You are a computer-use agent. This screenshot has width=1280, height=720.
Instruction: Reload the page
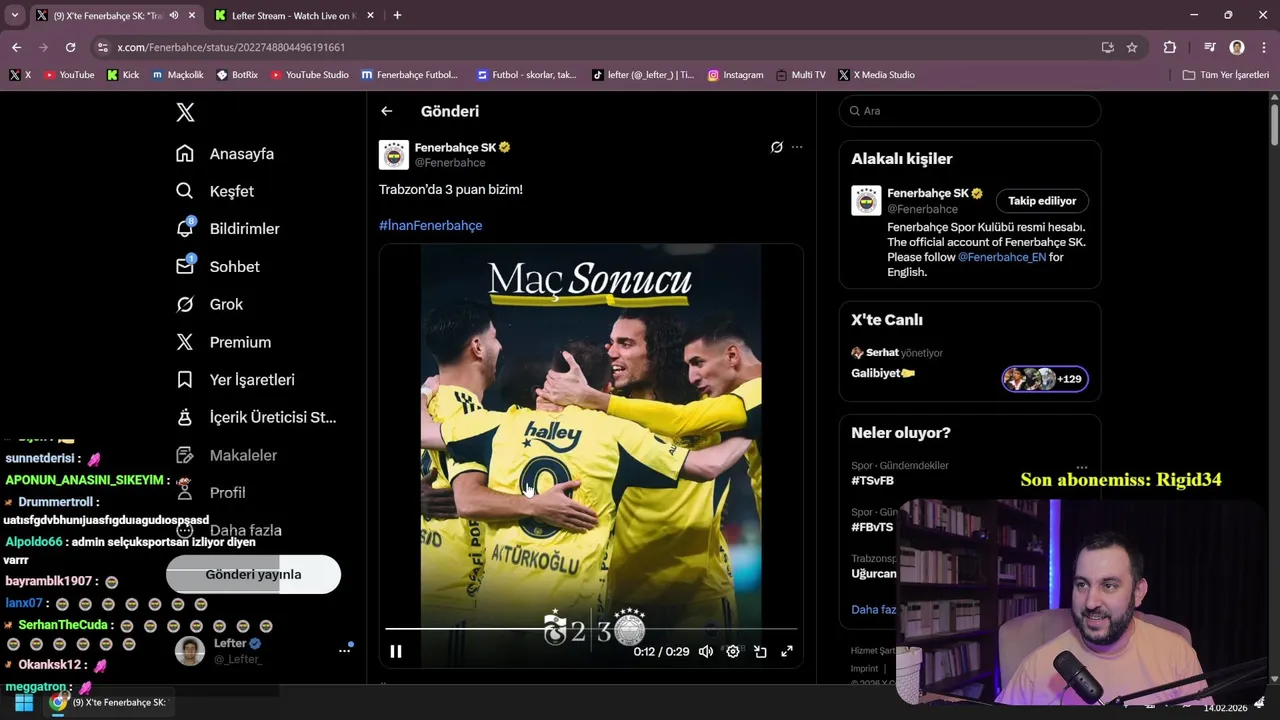(x=70, y=47)
